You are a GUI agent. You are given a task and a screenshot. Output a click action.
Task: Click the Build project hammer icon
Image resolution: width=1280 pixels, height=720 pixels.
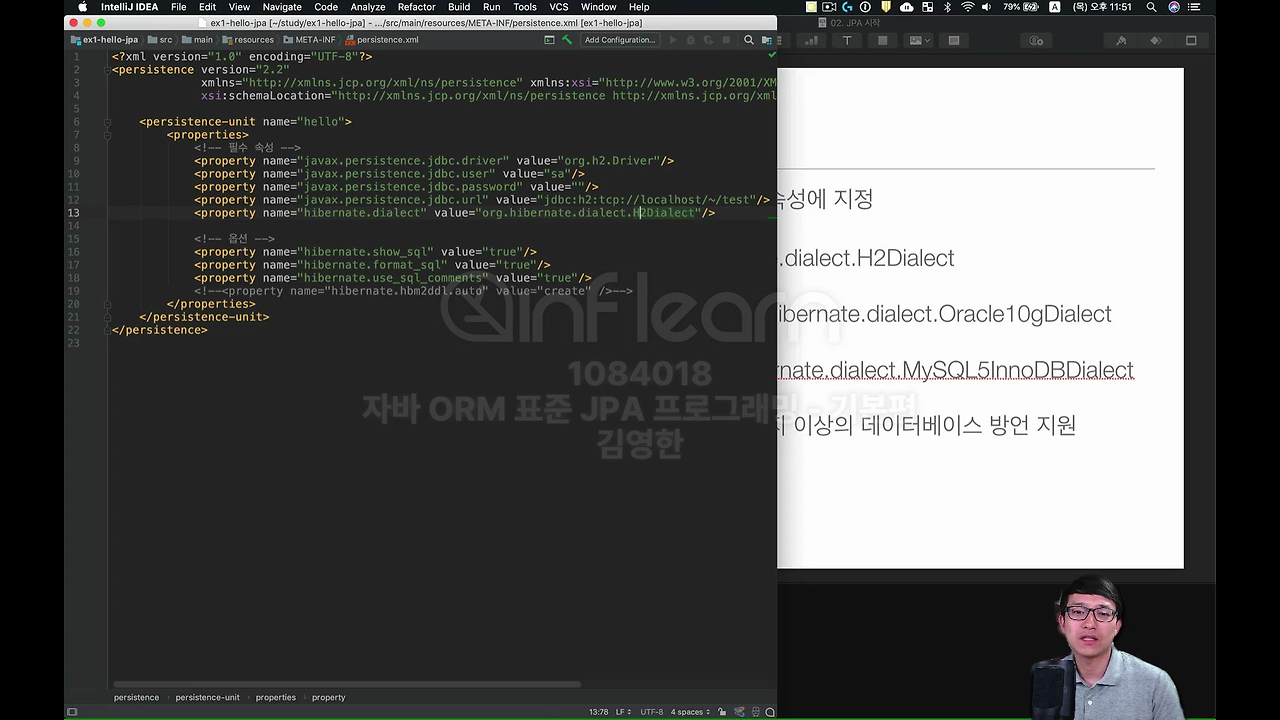pos(567,40)
